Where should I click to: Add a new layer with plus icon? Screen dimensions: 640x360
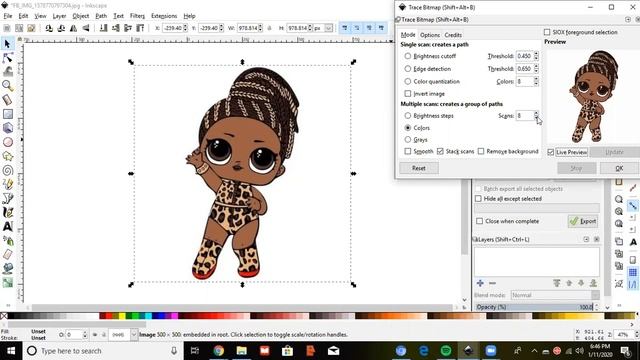(x=480, y=283)
